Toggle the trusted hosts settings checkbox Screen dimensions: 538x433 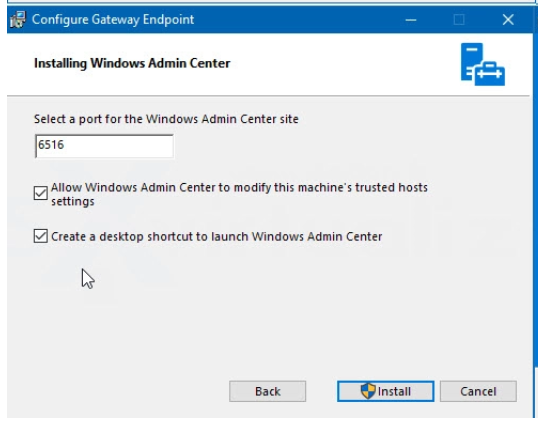[x=40, y=193]
